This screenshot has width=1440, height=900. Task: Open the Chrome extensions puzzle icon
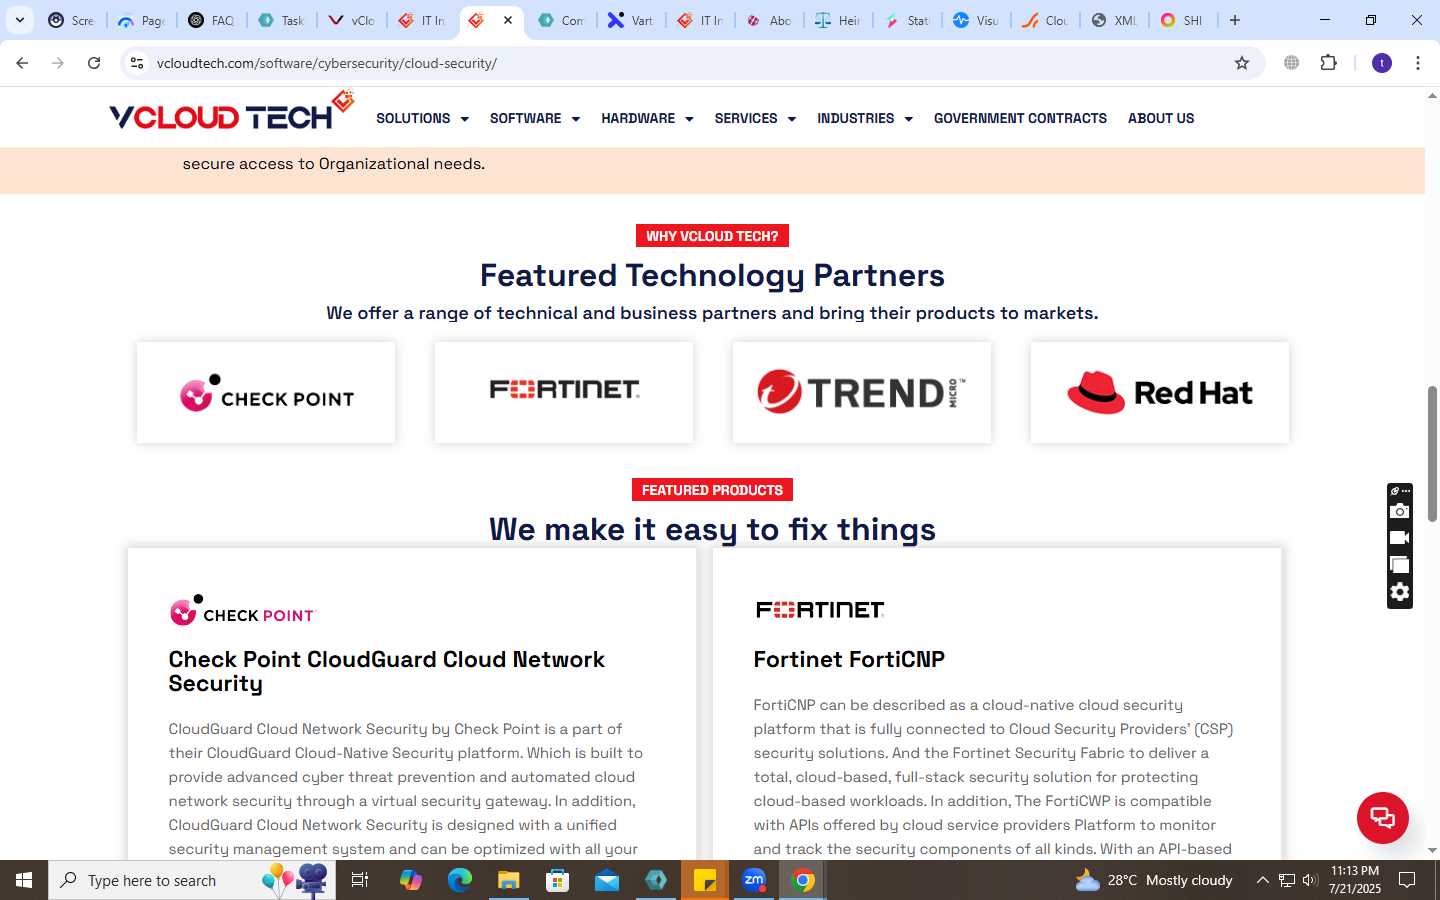click(1328, 63)
